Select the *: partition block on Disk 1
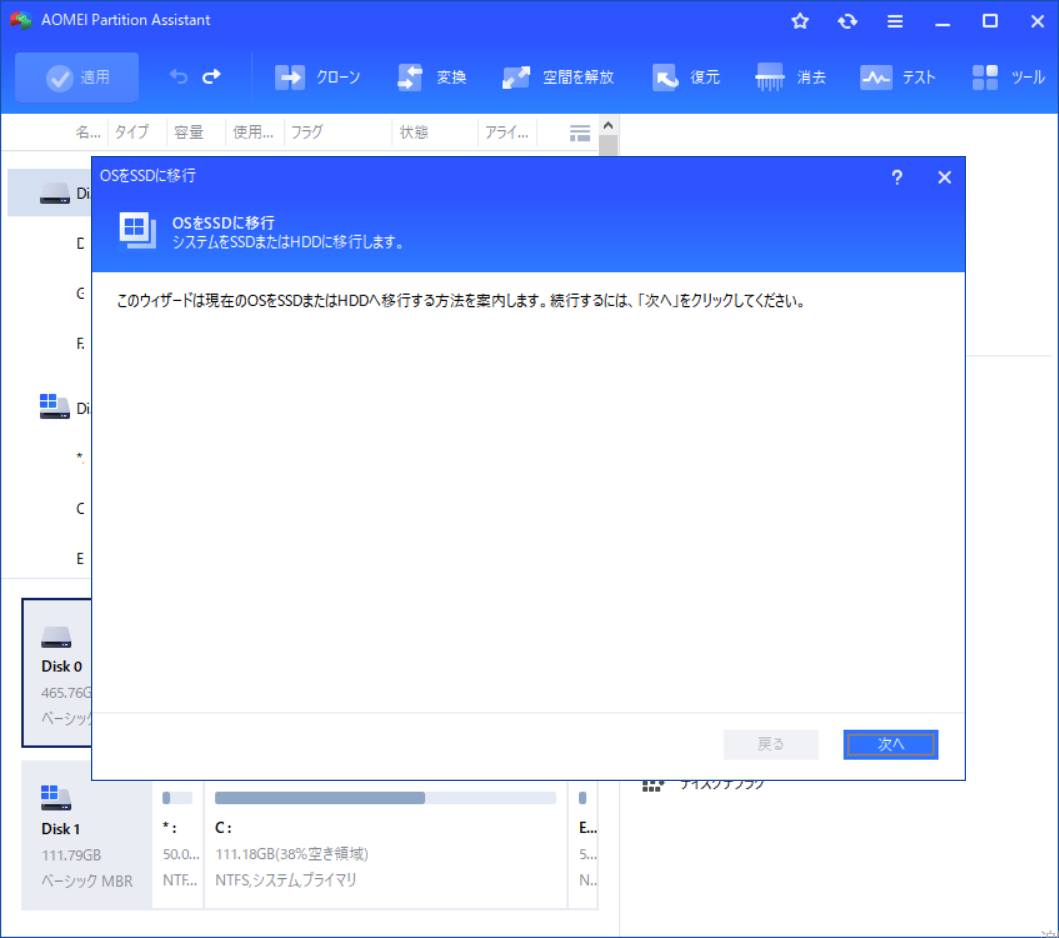The width and height of the screenshot is (1059, 938). coord(178,845)
